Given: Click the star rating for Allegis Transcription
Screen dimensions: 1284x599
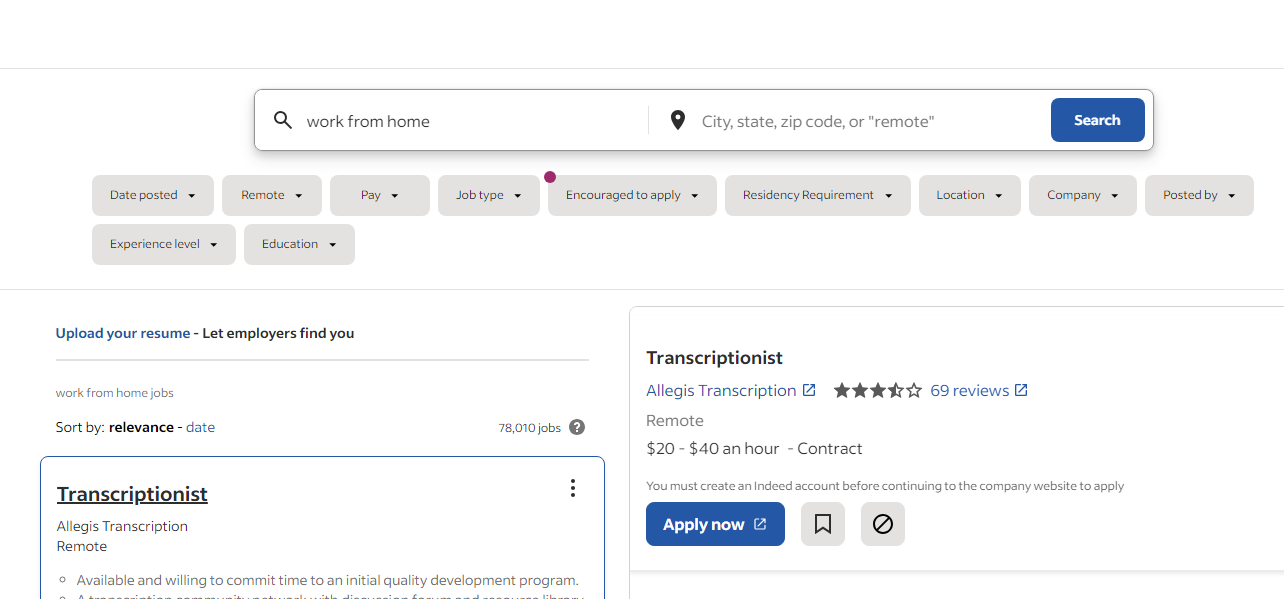Looking at the screenshot, I should [877, 390].
